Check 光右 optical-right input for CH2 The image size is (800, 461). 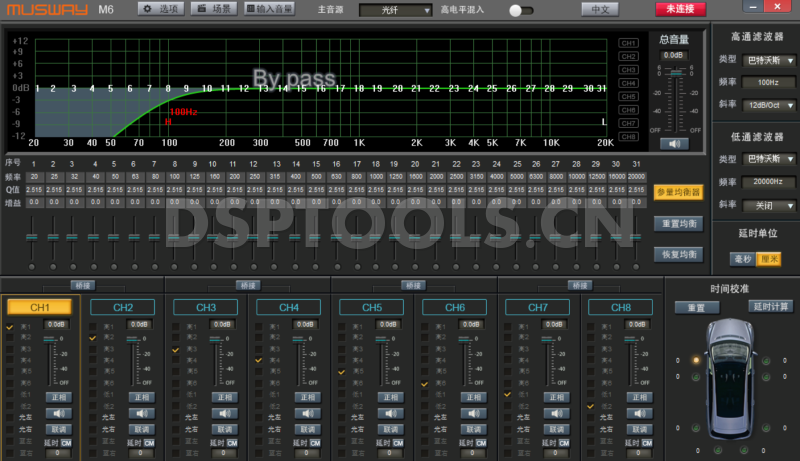[x=92, y=429]
